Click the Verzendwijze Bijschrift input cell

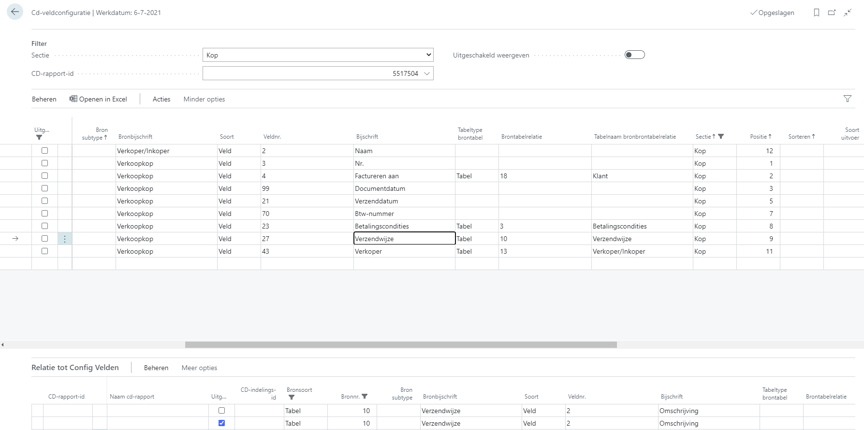404,239
